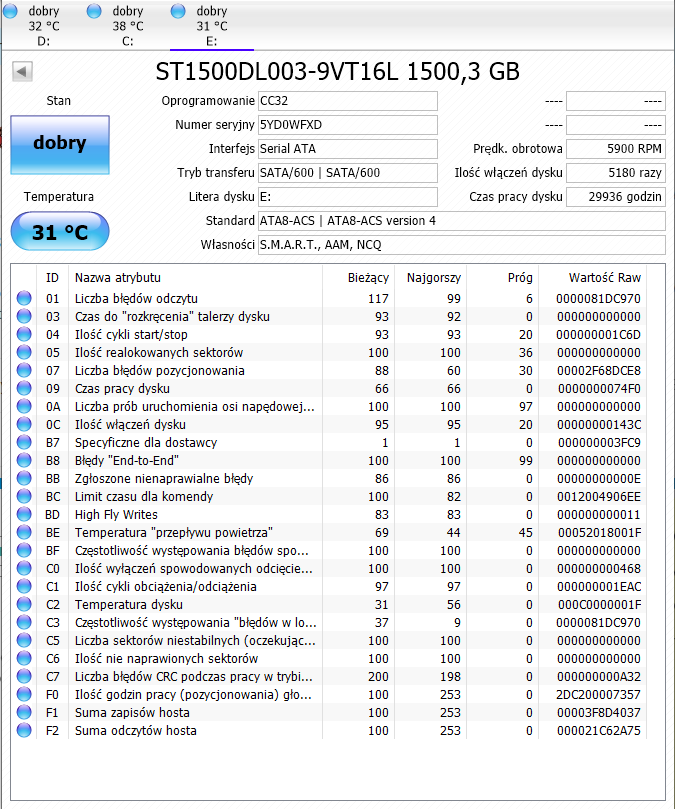Click the previous disk arrow button
Image resolution: width=675 pixels, height=809 pixels.
pyautogui.click(x=22, y=72)
